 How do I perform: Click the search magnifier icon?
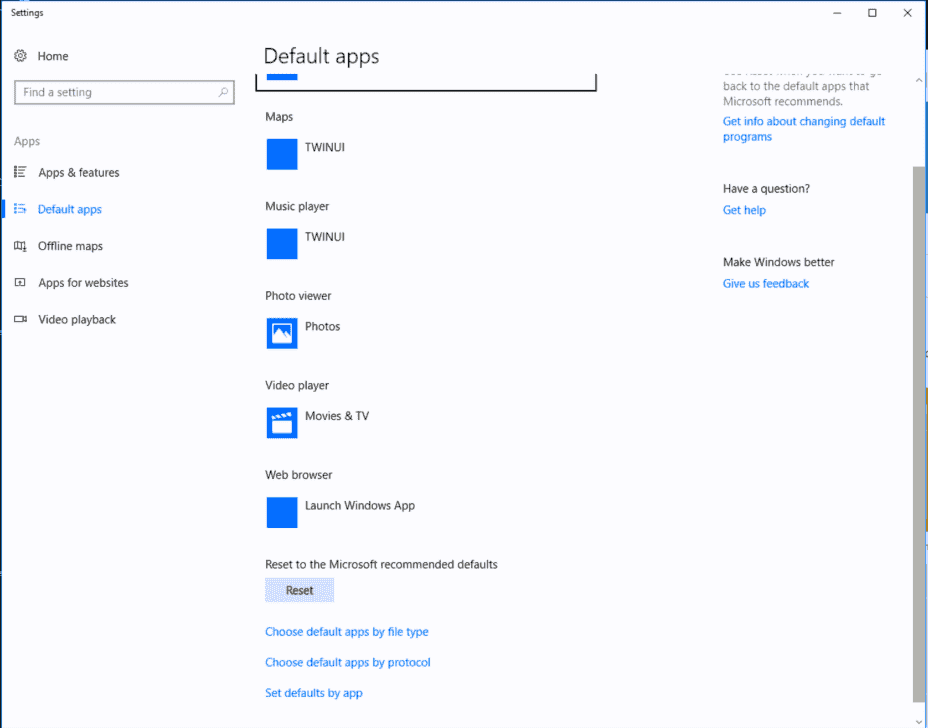coord(223,92)
